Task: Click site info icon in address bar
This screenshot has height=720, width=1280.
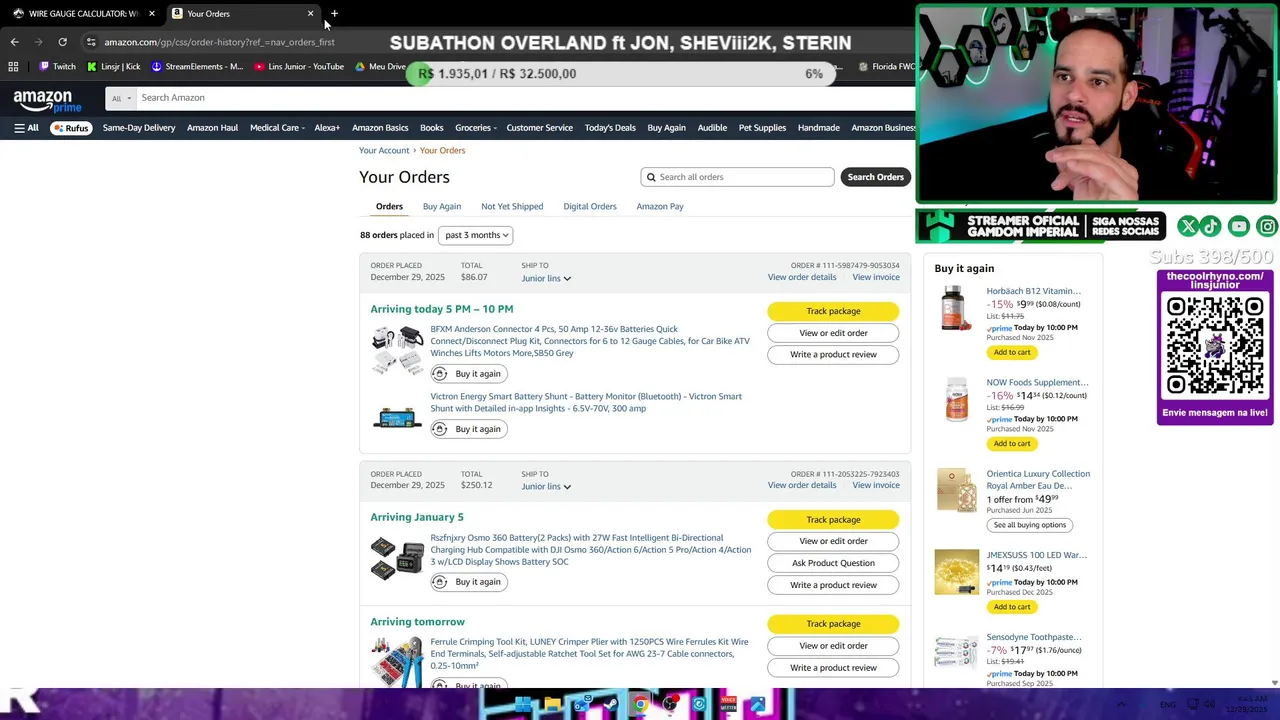Action: coord(91,42)
